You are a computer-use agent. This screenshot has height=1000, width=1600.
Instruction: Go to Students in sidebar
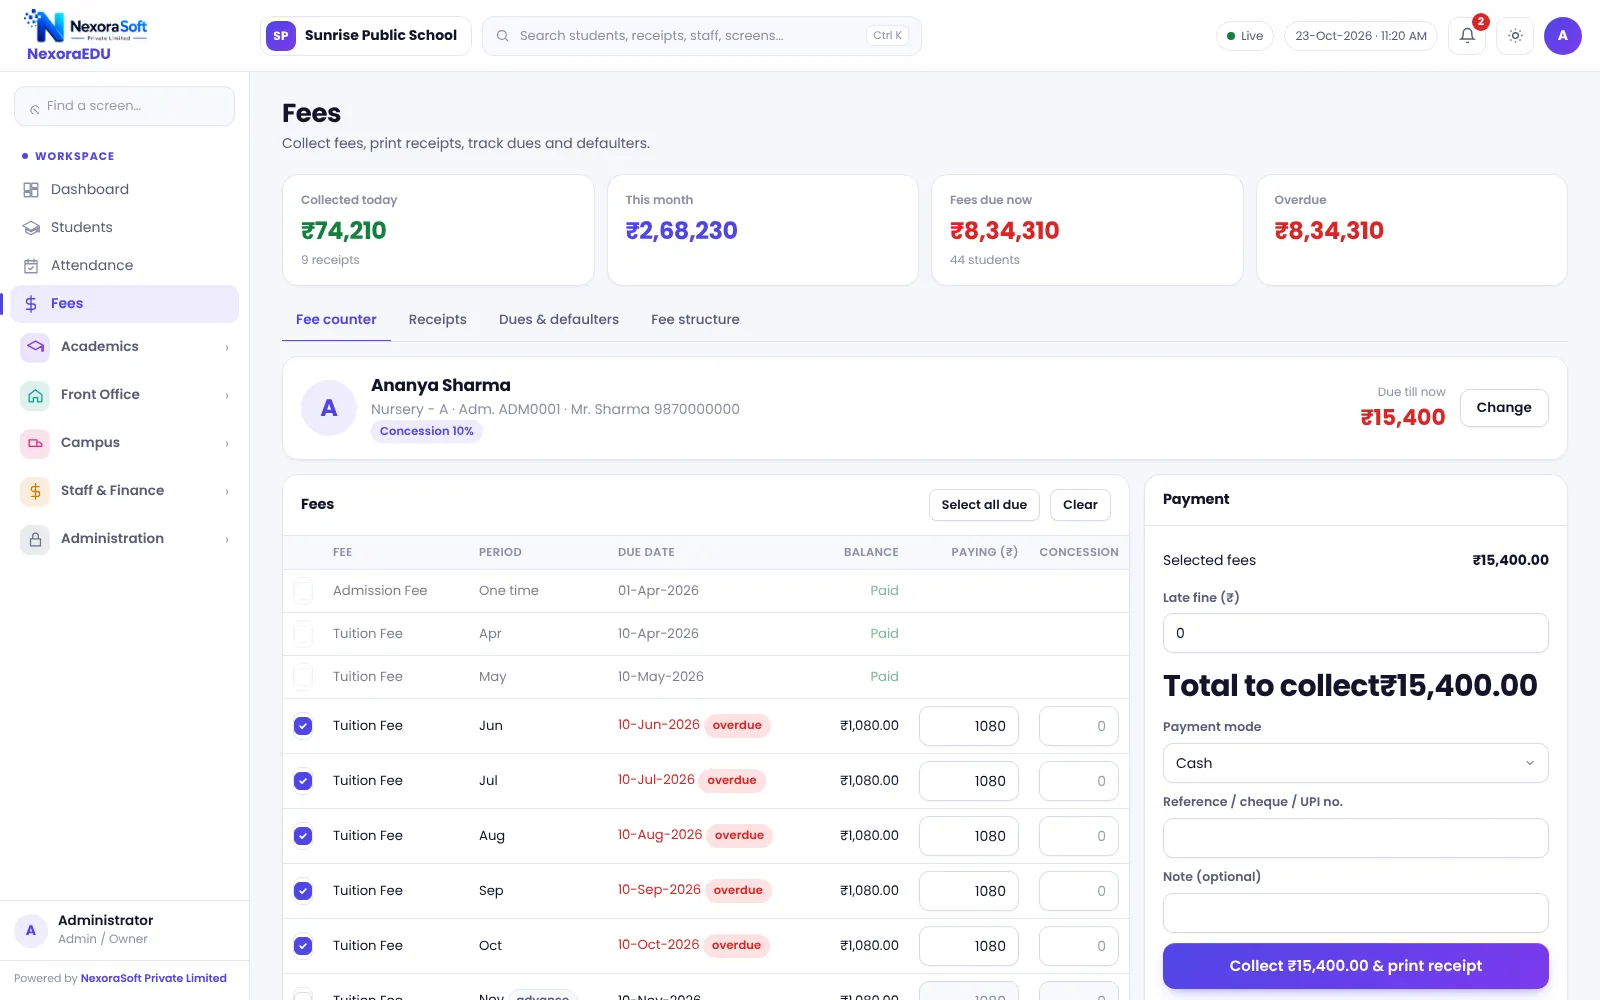point(125,228)
